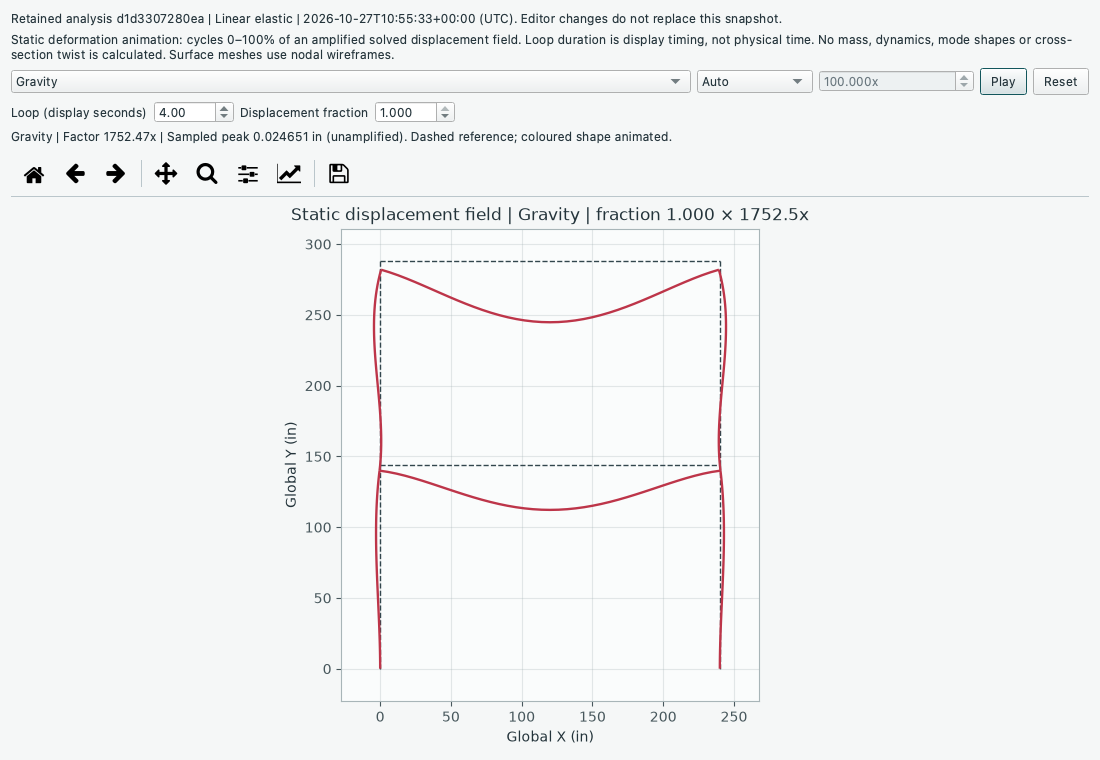This screenshot has height=760, width=1100.
Task: Click the Displacement fraction 1.000 field
Action: (x=406, y=112)
